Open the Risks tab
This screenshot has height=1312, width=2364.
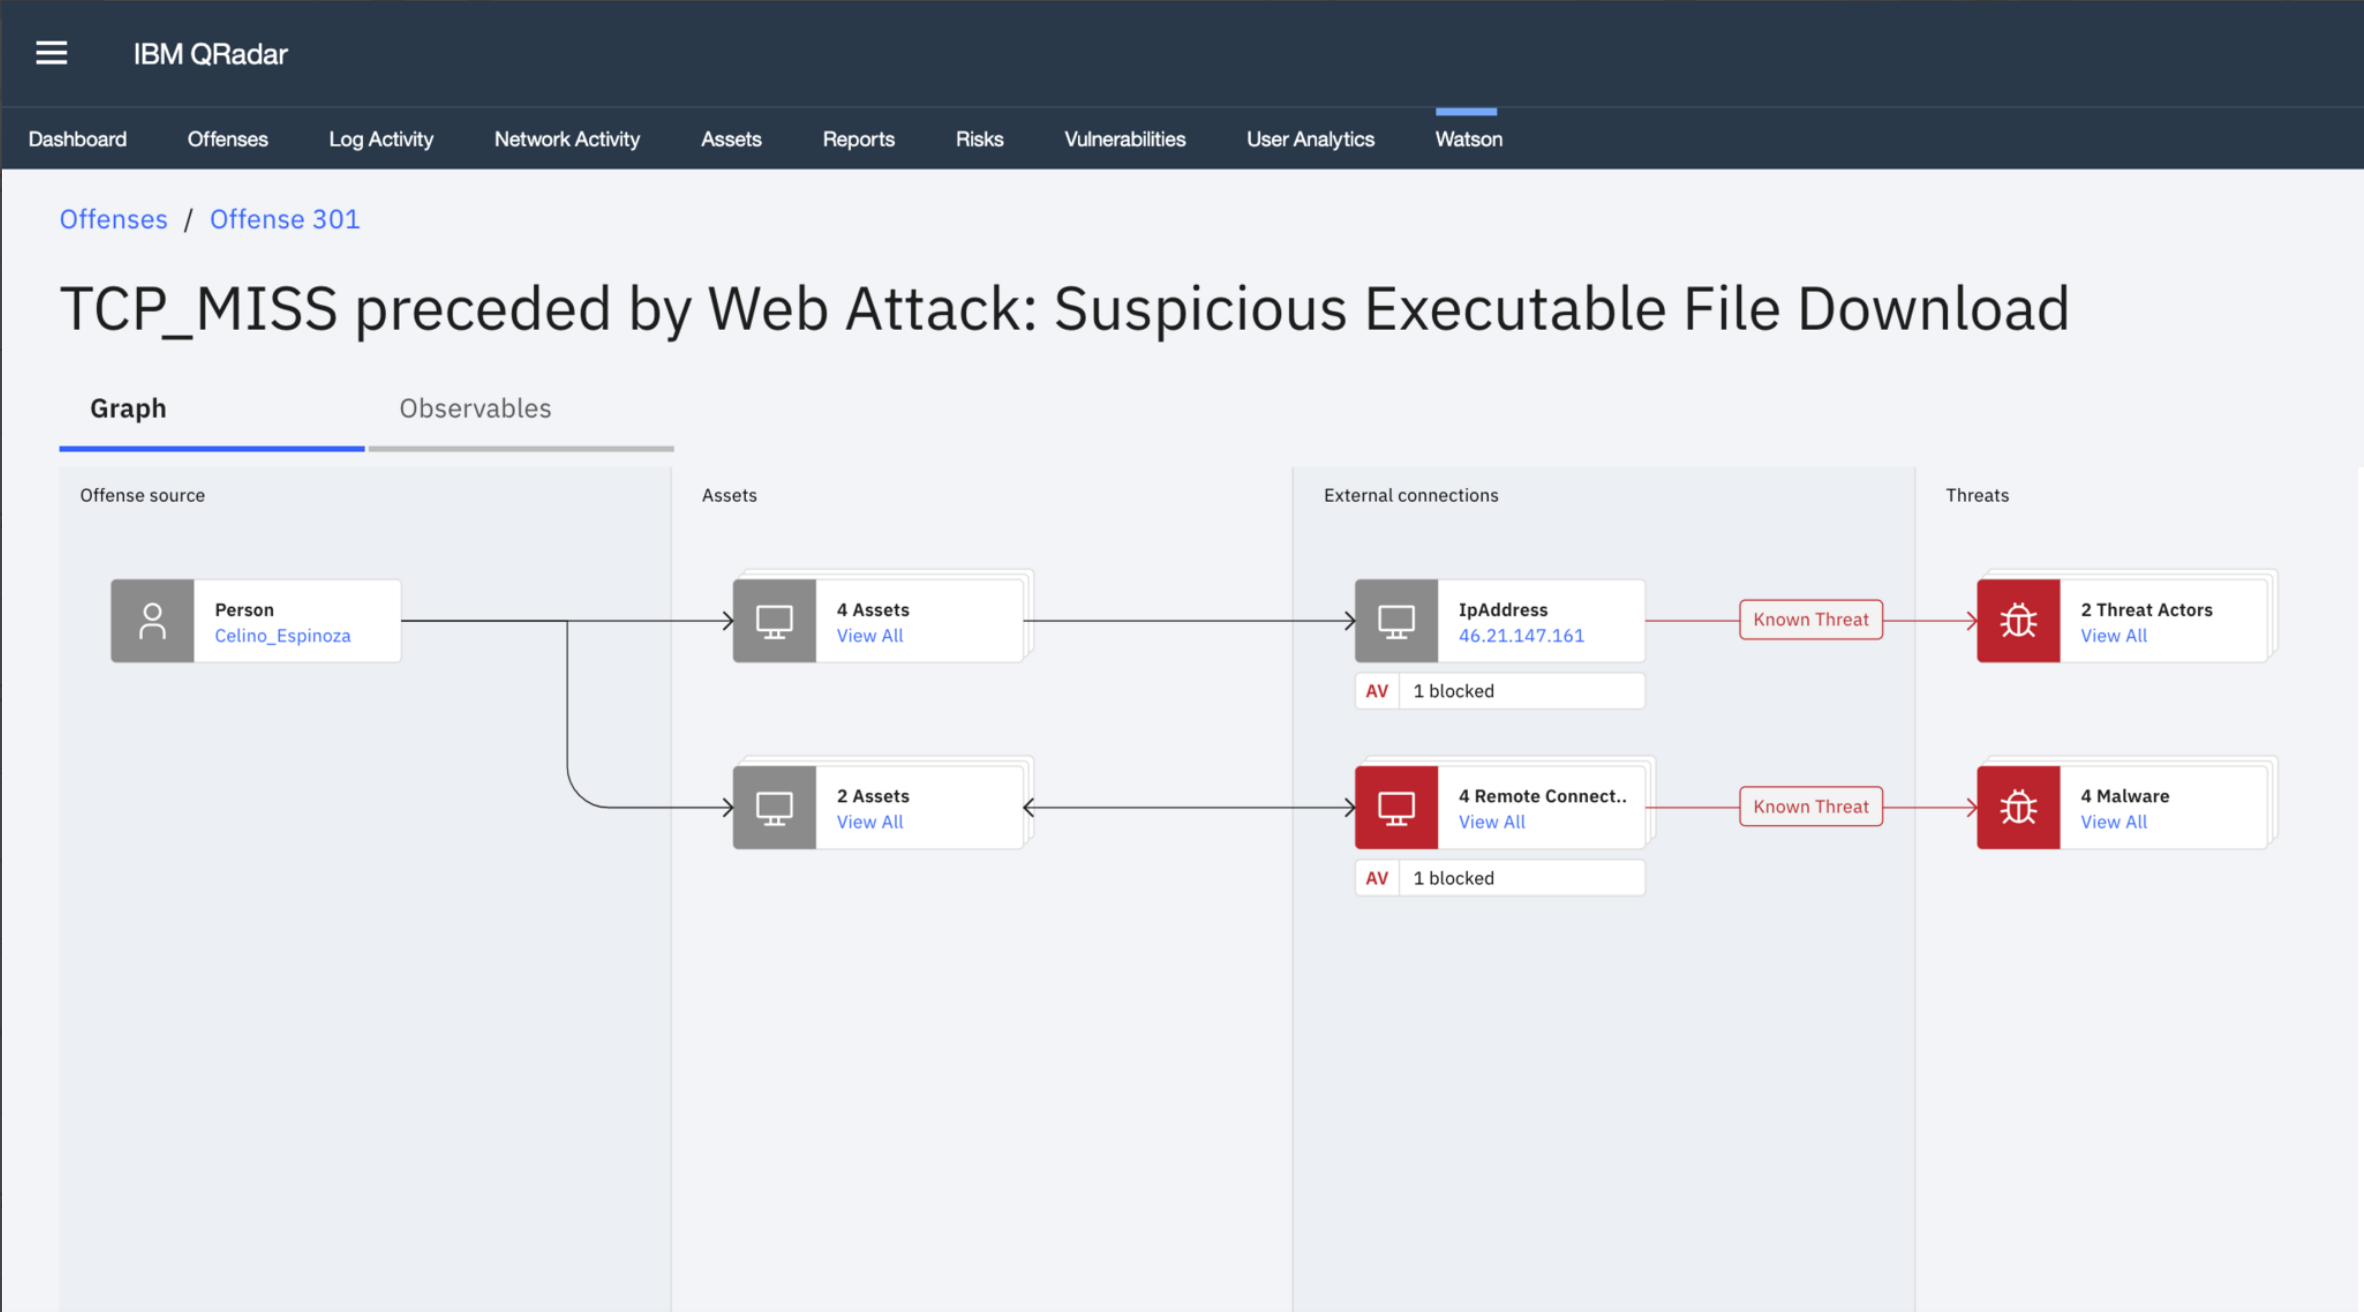click(979, 139)
